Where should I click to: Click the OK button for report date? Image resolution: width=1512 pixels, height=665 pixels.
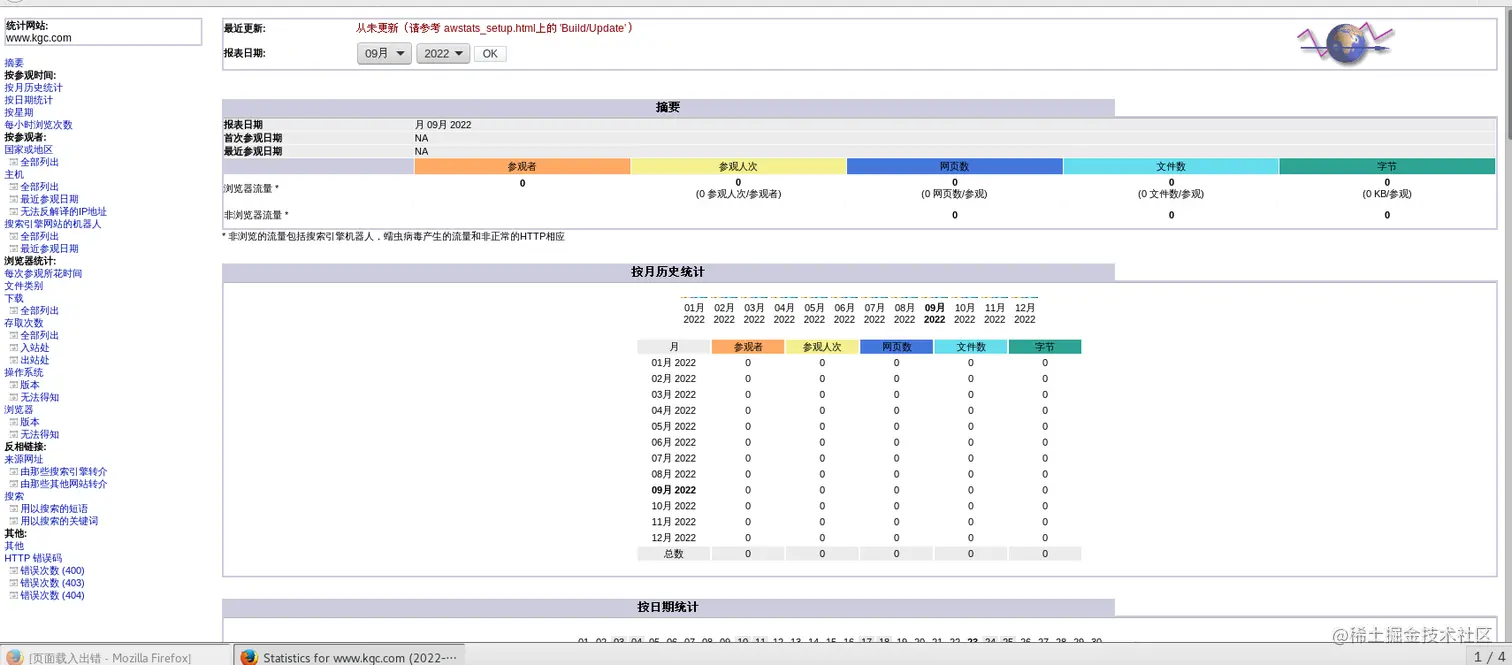(490, 54)
